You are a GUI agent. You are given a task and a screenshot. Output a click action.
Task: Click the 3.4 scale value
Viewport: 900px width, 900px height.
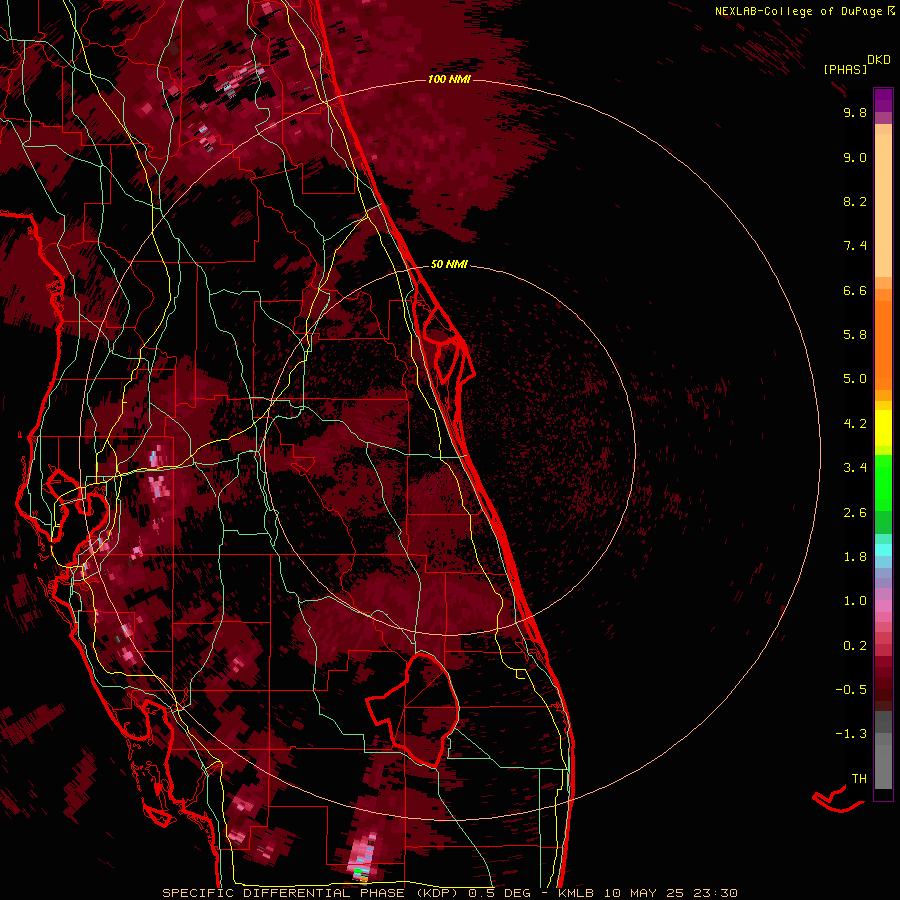click(855, 468)
